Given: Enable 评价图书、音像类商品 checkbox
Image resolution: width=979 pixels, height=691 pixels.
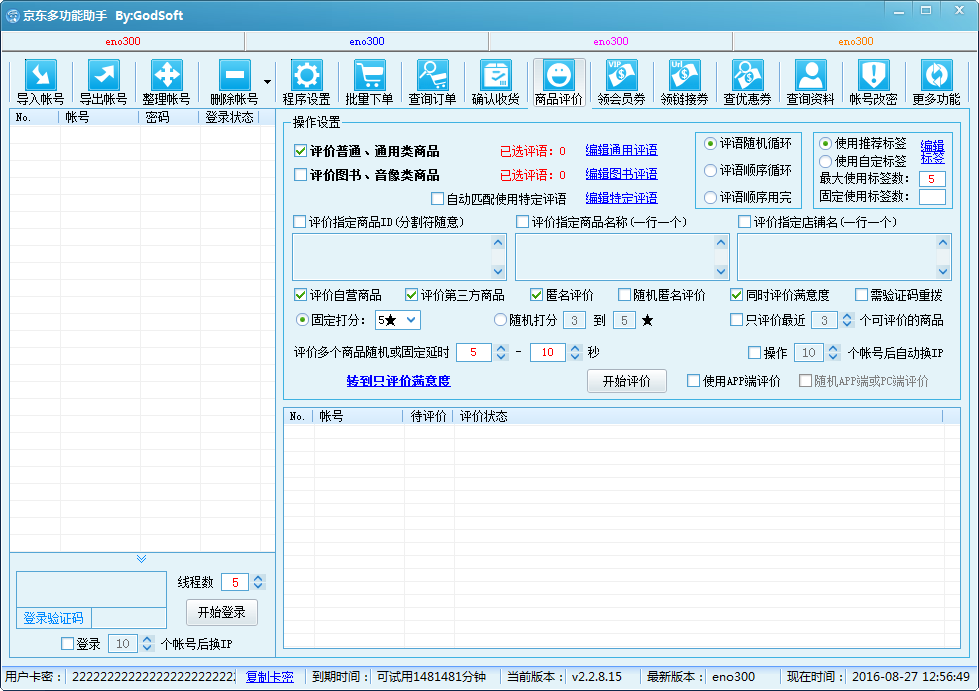Looking at the screenshot, I should [x=301, y=175].
